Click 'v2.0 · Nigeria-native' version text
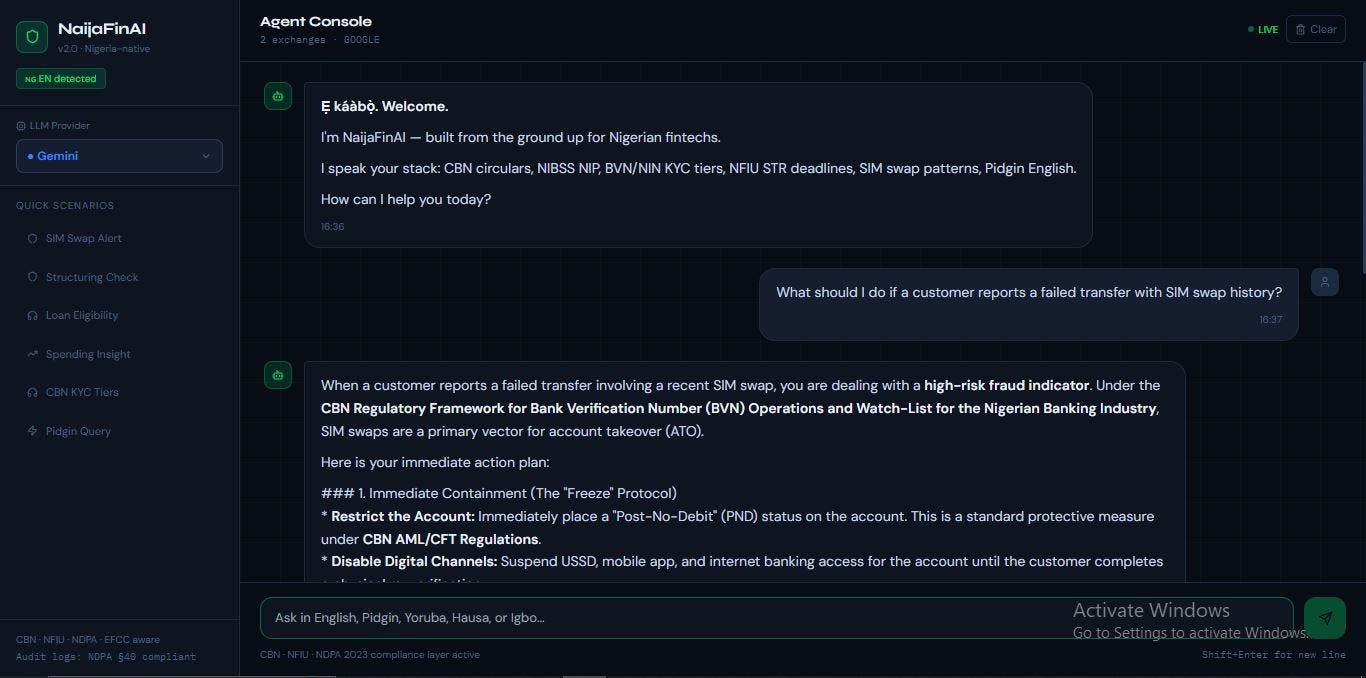The width and height of the screenshot is (1366, 678). [x=104, y=49]
